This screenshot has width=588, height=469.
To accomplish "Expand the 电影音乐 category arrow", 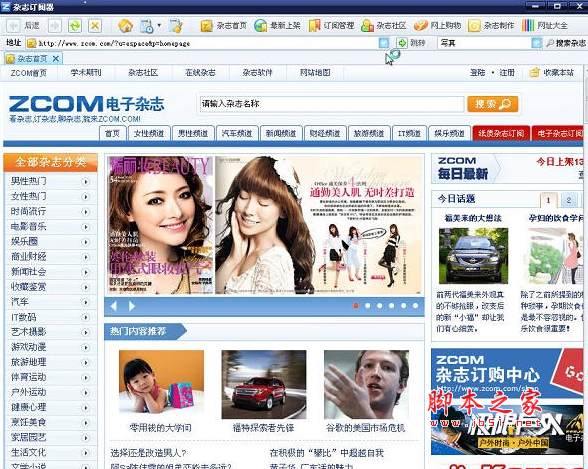I will (x=86, y=227).
